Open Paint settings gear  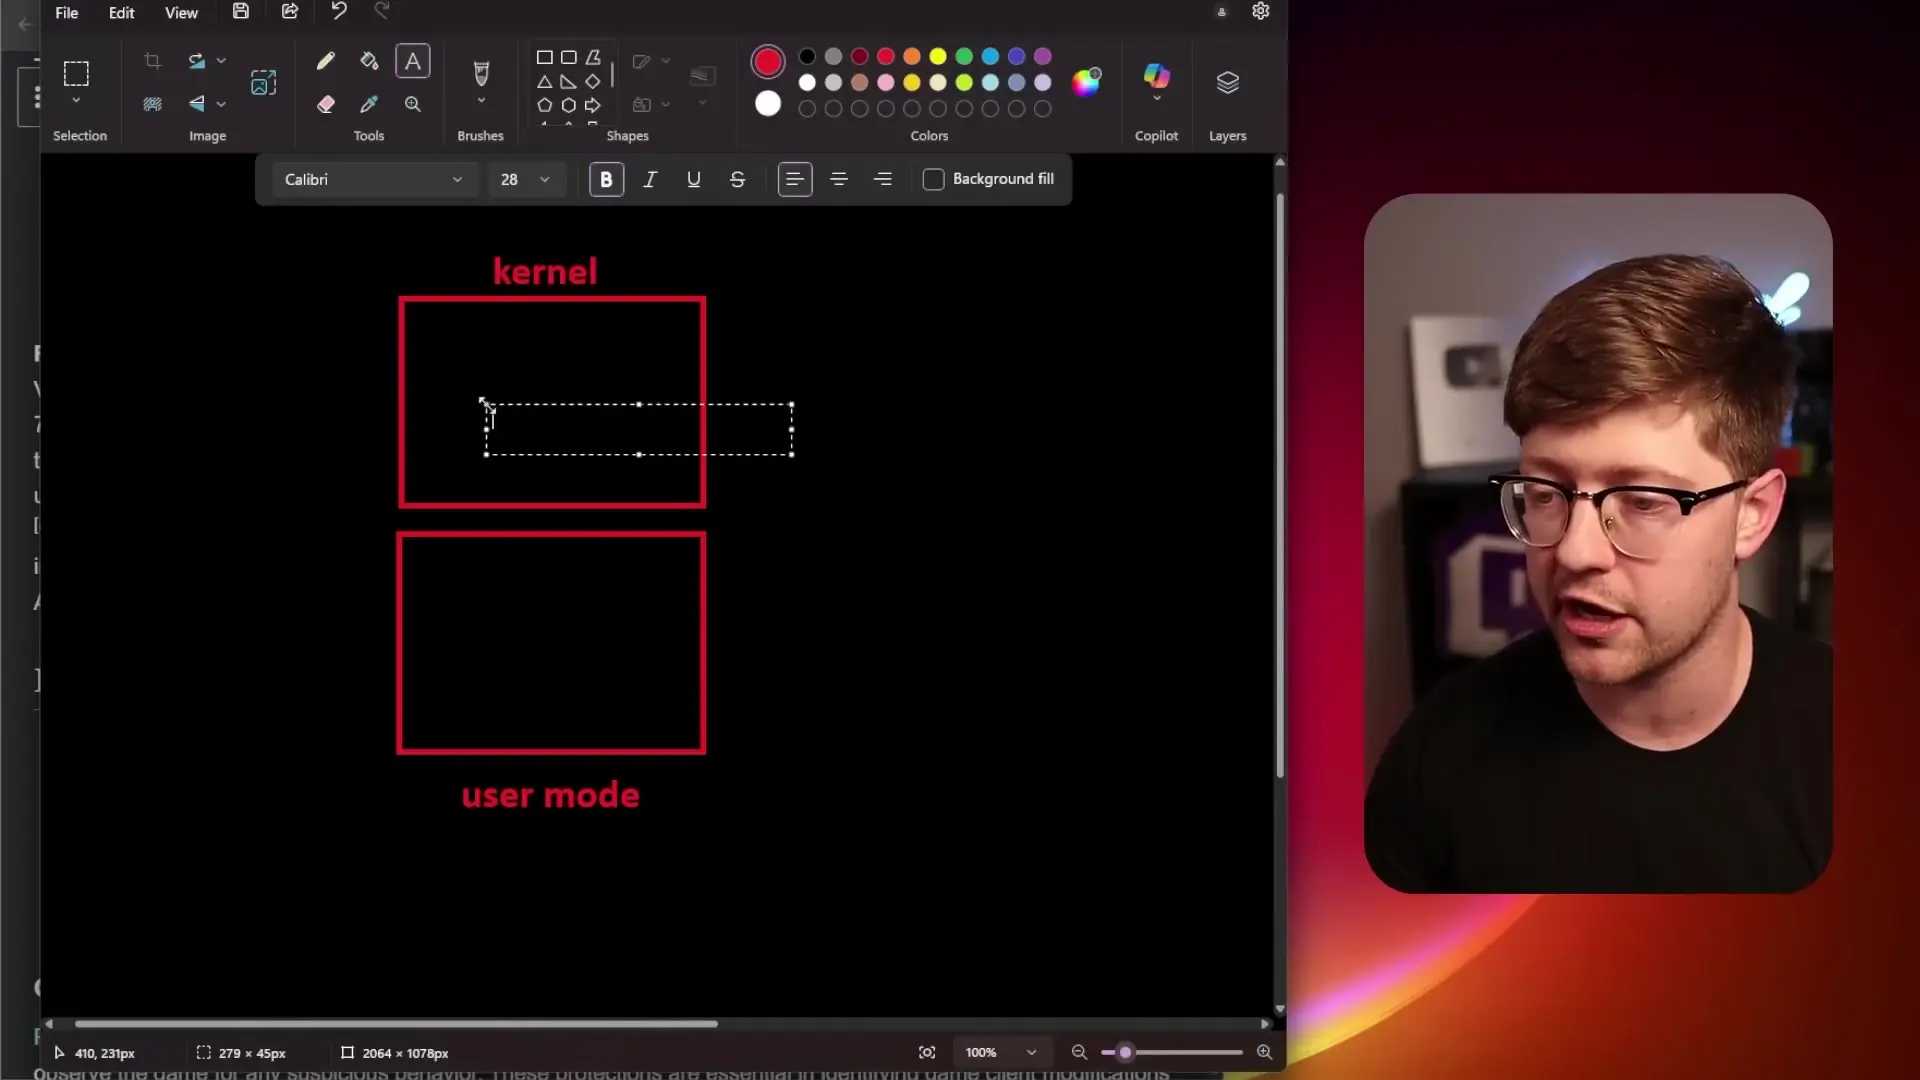tap(1260, 11)
